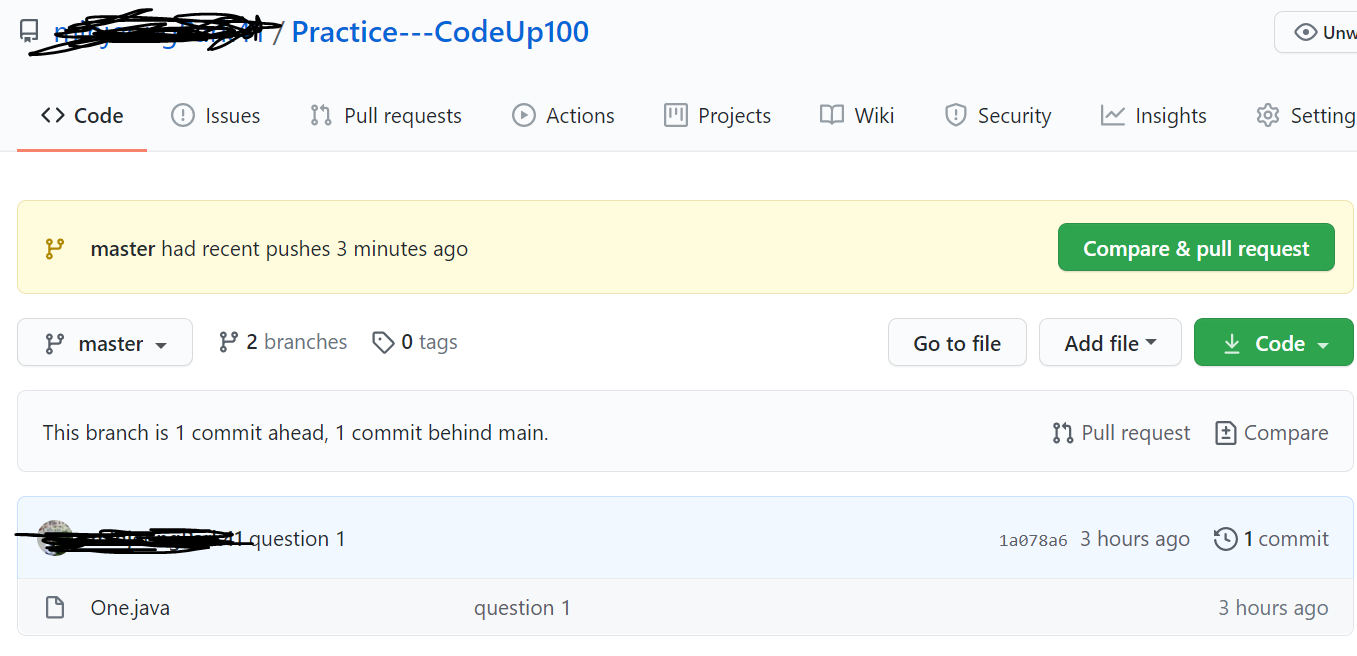The width and height of the screenshot is (1357, 656).
Task: View the Insights tab
Action: (x=1154, y=116)
